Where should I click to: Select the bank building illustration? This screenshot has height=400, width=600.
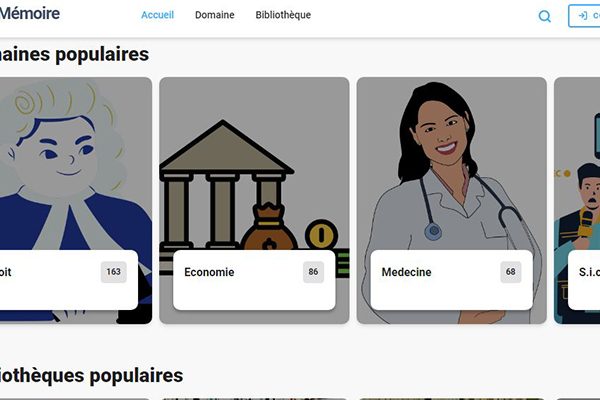(254, 165)
